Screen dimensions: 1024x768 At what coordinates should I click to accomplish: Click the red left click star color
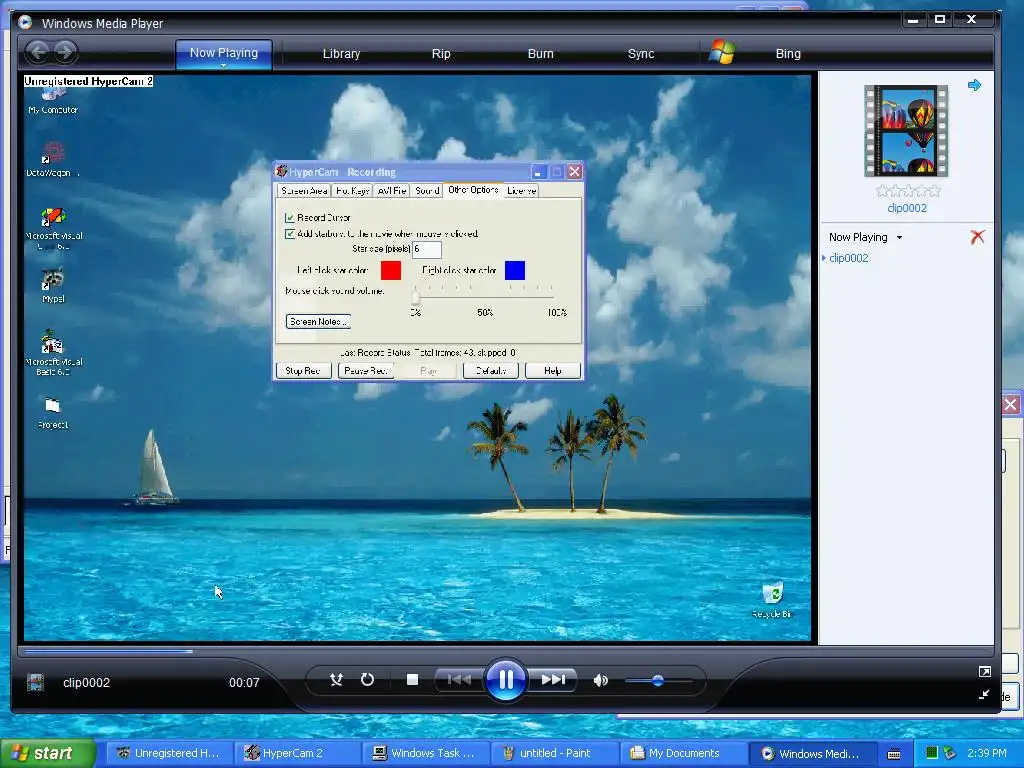[x=391, y=270]
